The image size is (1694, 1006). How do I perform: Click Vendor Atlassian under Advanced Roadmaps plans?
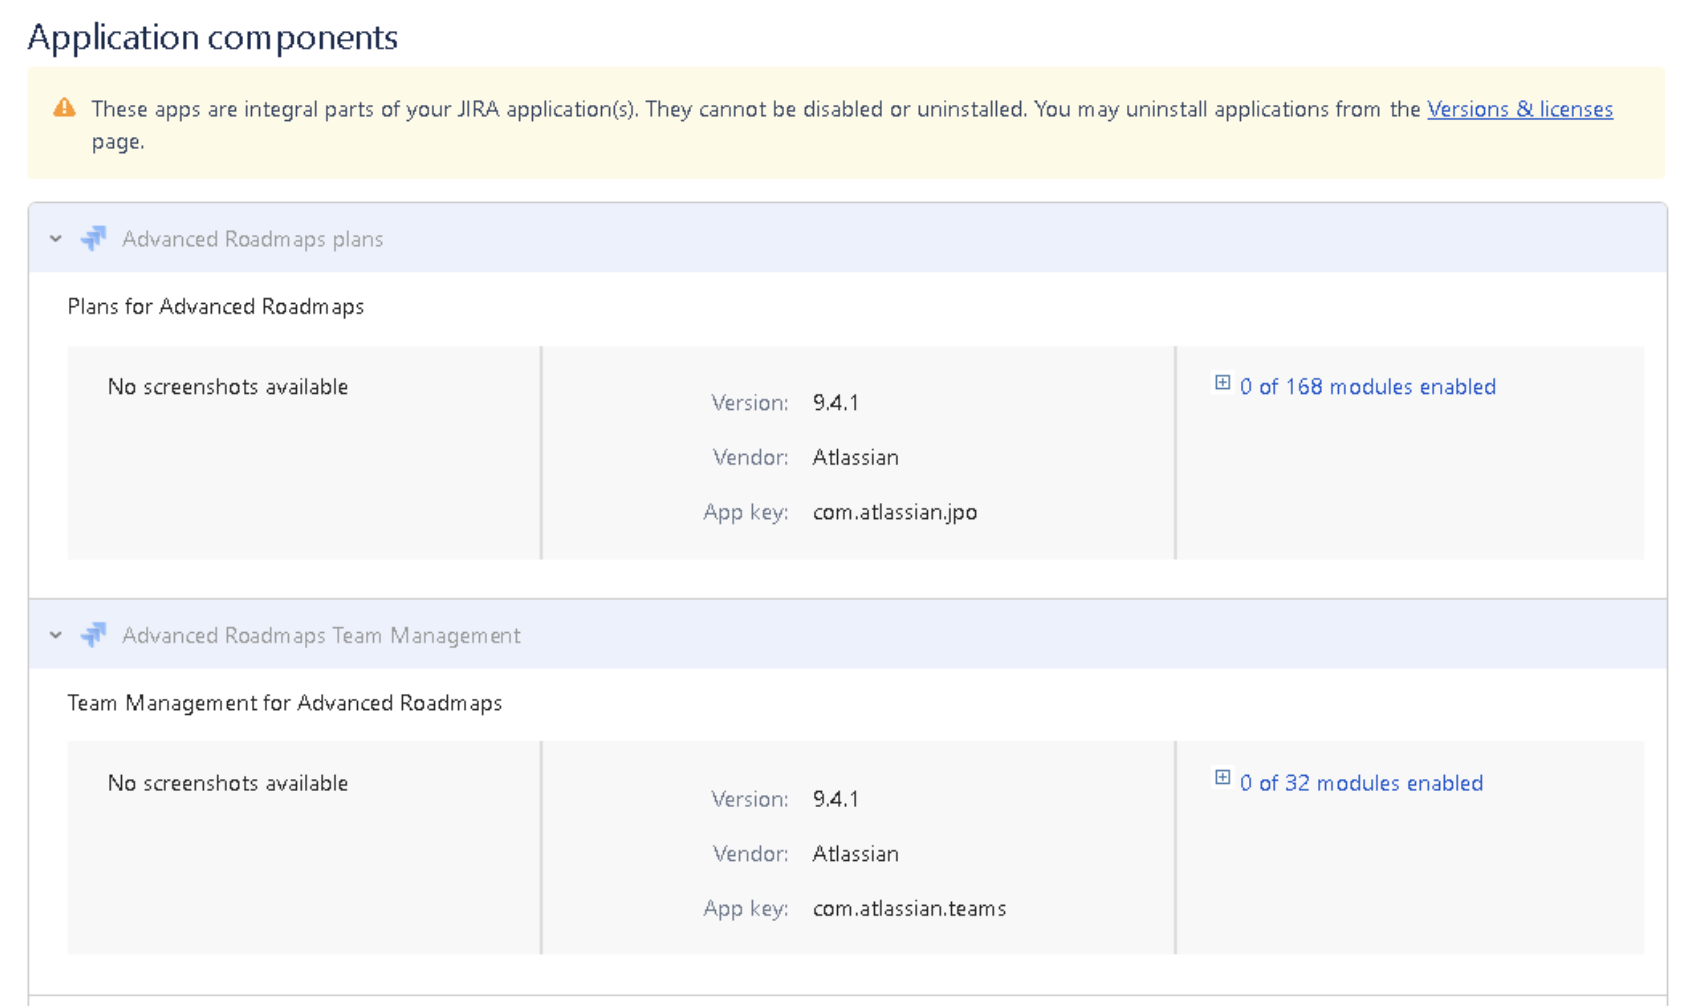855,457
